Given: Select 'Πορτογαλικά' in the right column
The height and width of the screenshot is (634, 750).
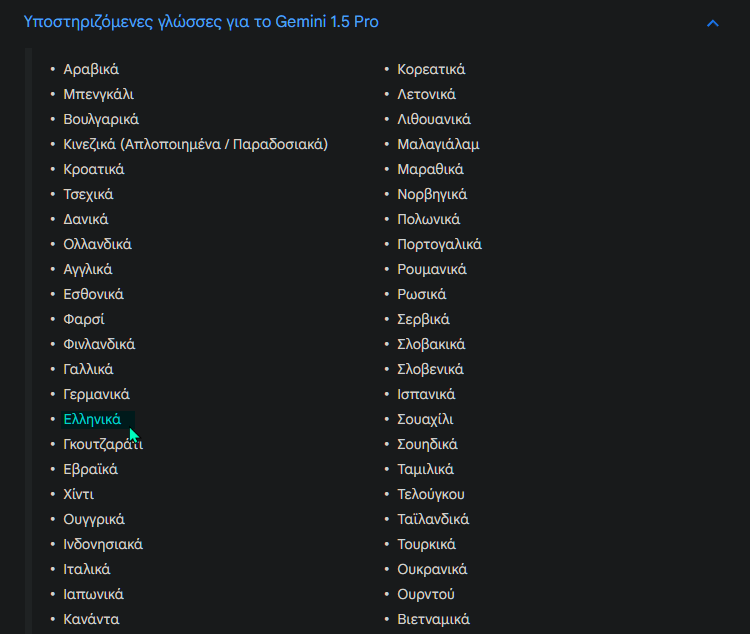Looking at the screenshot, I should click(439, 245).
